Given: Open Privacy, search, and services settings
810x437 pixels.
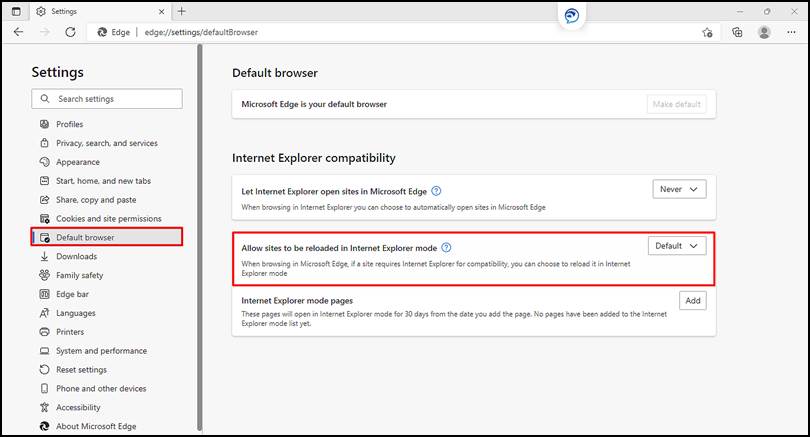Looking at the screenshot, I should (106, 143).
